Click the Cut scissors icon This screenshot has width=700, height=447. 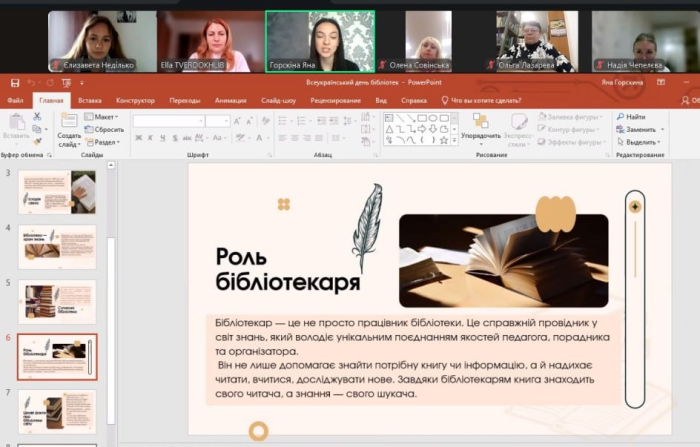(x=38, y=117)
